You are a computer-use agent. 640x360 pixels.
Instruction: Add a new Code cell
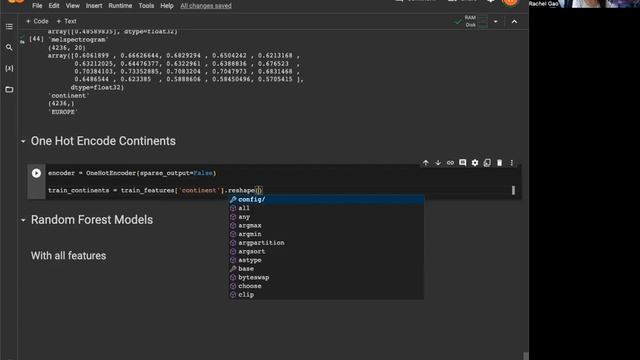[37, 21]
